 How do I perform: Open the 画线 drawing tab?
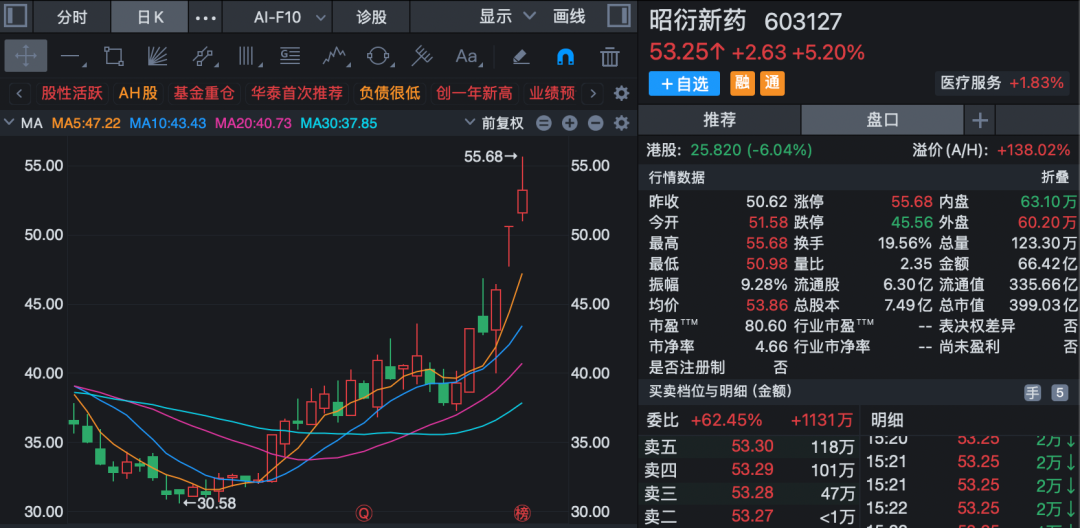569,17
